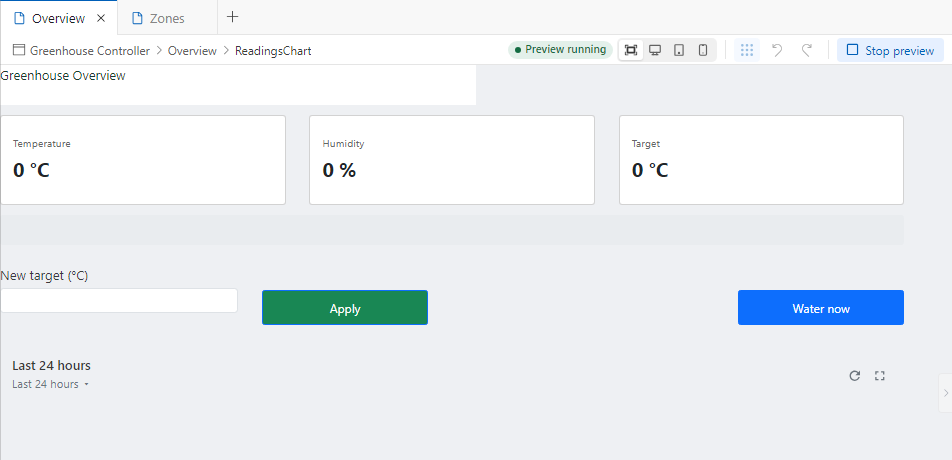Click the Temperature reading card
Viewport: 952px width, 460px height.
pos(143,160)
